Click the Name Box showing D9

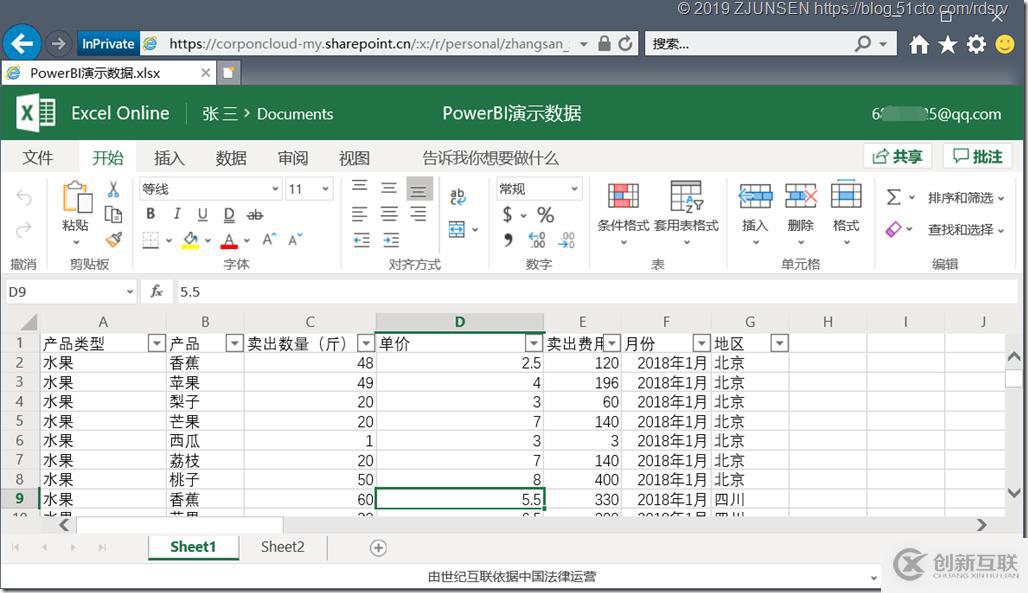point(70,291)
